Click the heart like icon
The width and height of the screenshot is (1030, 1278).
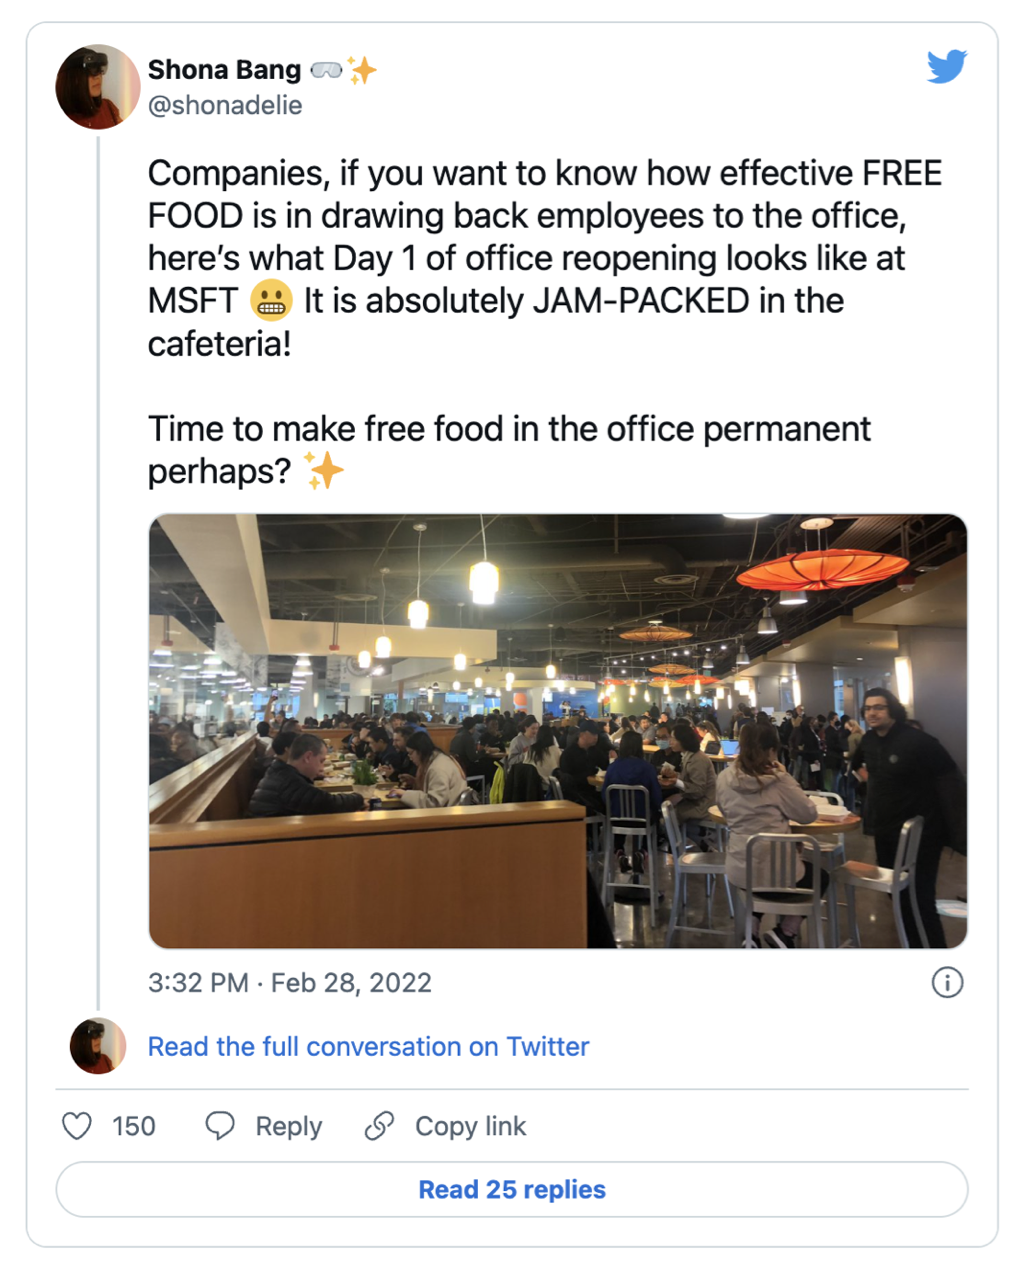(77, 1126)
